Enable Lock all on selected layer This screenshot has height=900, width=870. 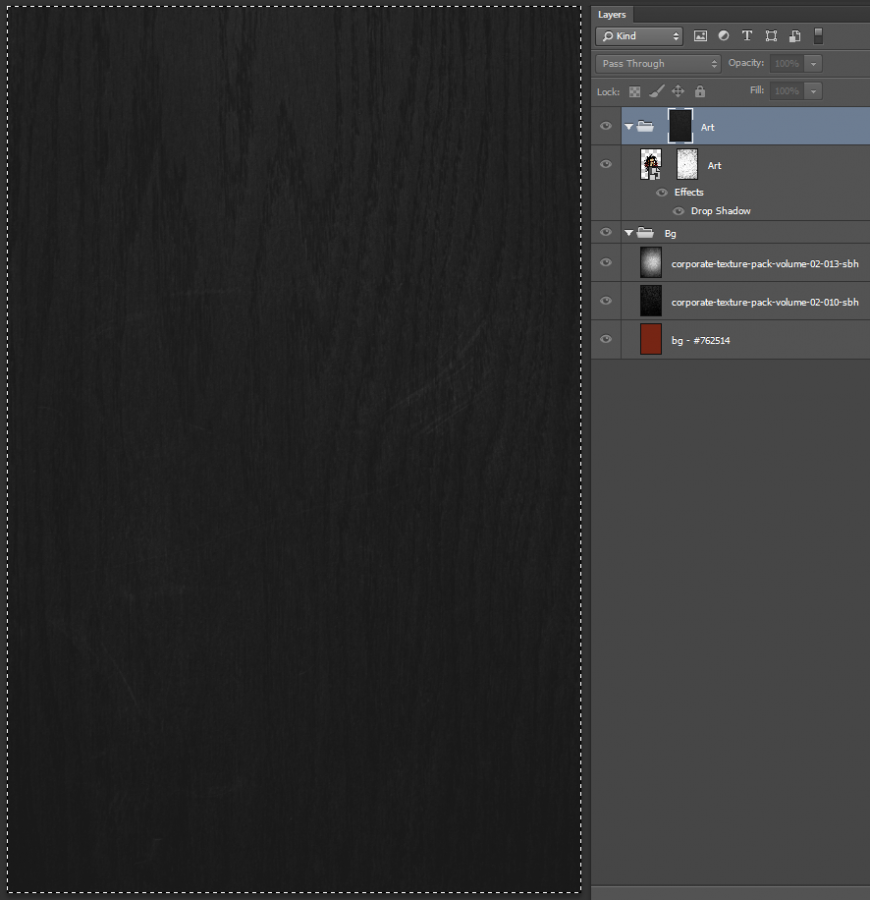click(x=700, y=91)
